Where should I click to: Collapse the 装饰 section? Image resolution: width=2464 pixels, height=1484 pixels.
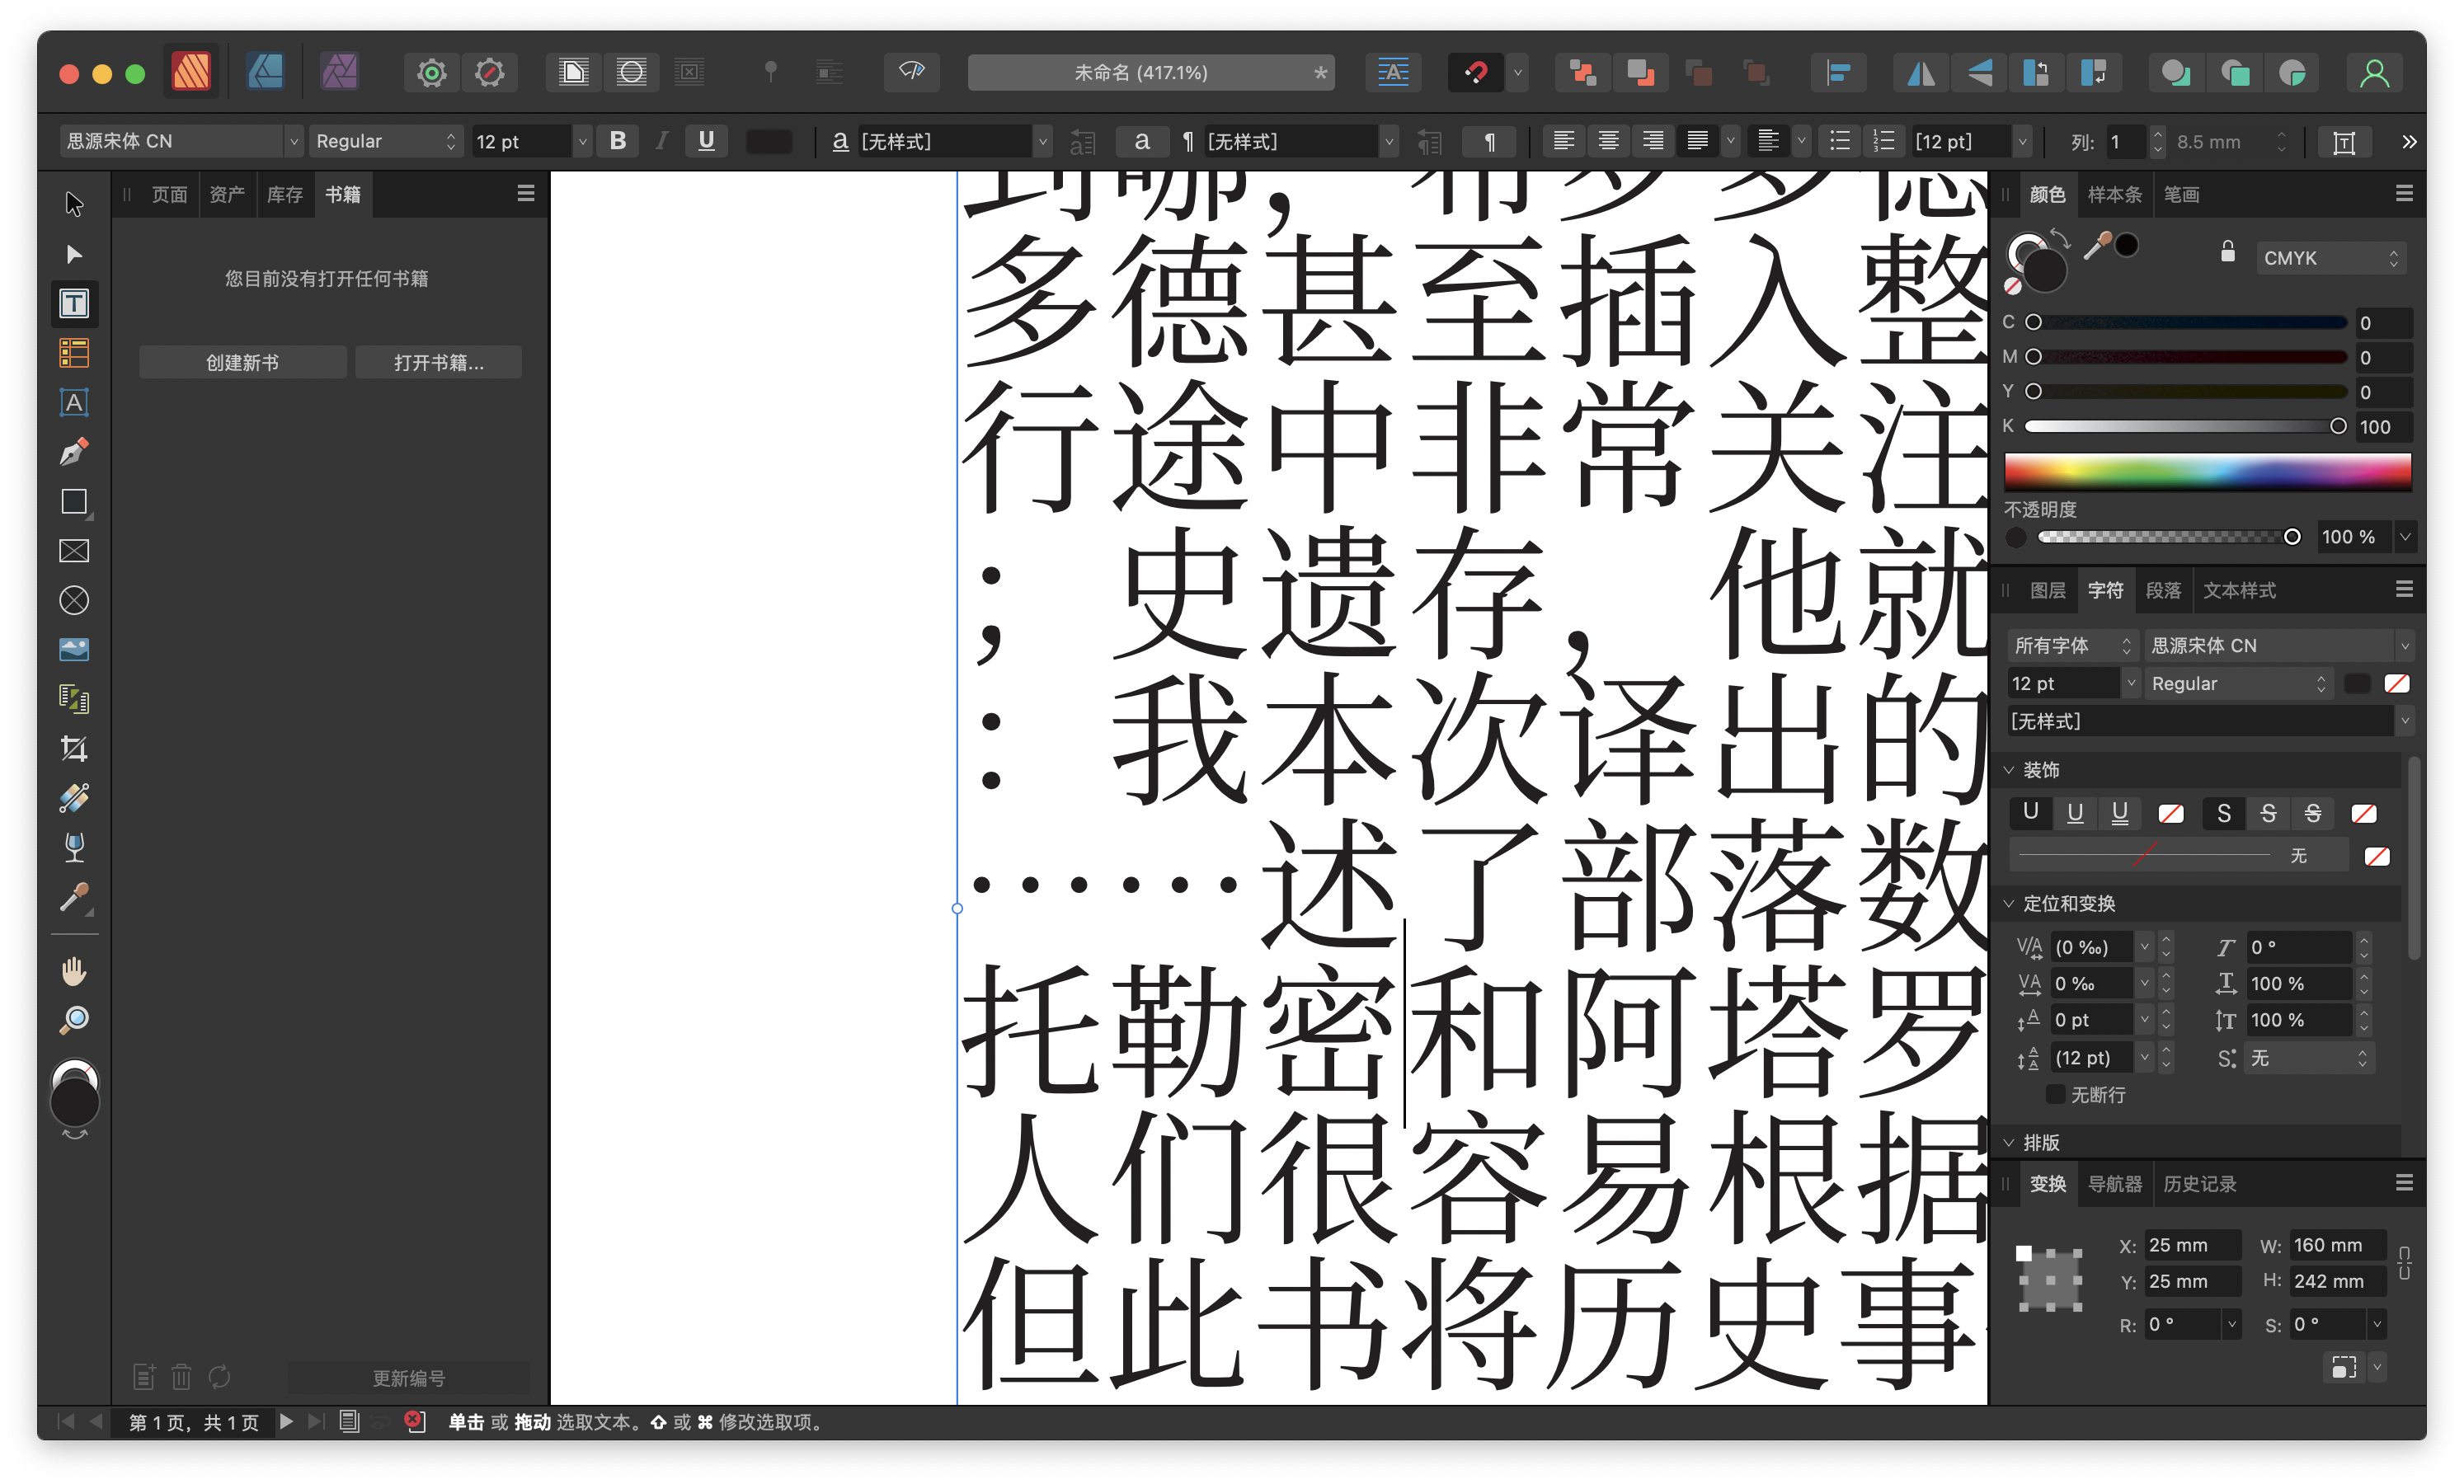pos(2008,769)
